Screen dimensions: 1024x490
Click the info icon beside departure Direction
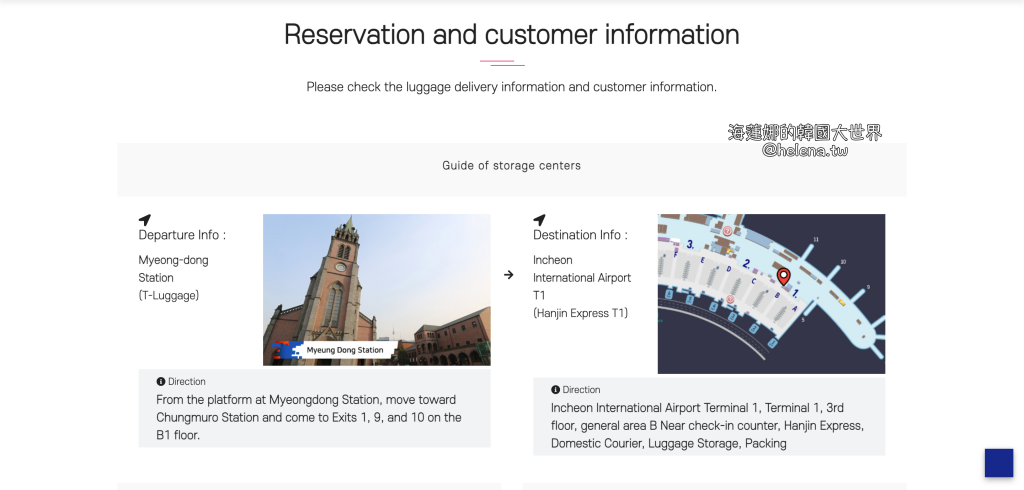(161, 382)
